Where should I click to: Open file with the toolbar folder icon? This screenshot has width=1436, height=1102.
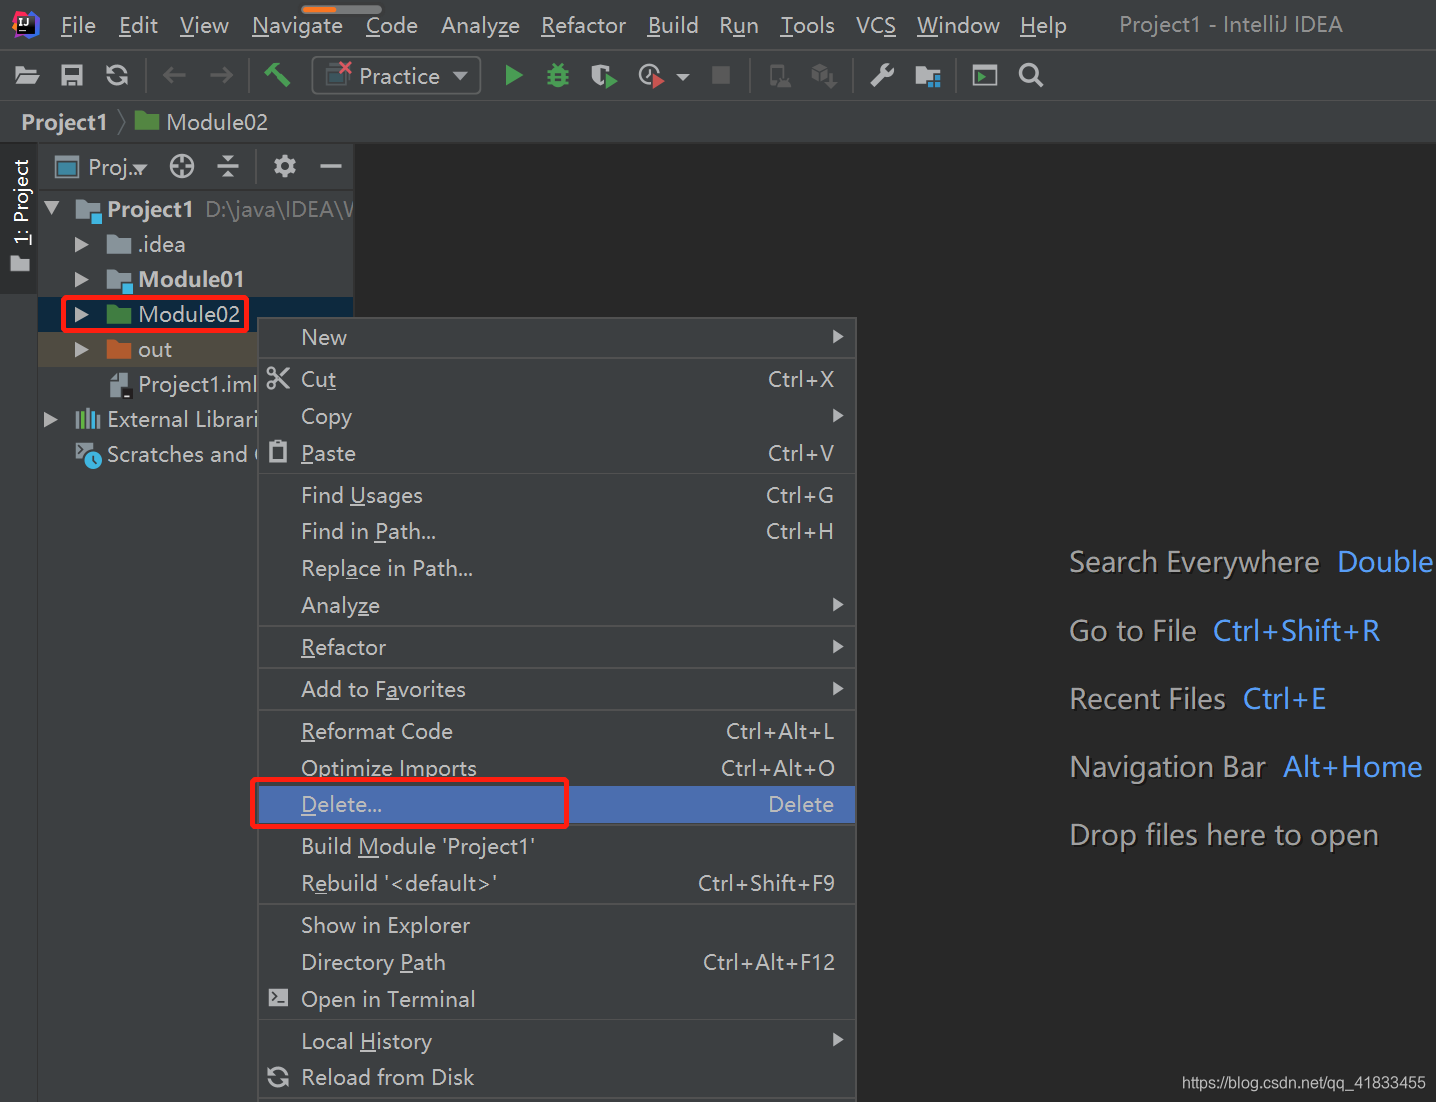[x=27, y=76]
